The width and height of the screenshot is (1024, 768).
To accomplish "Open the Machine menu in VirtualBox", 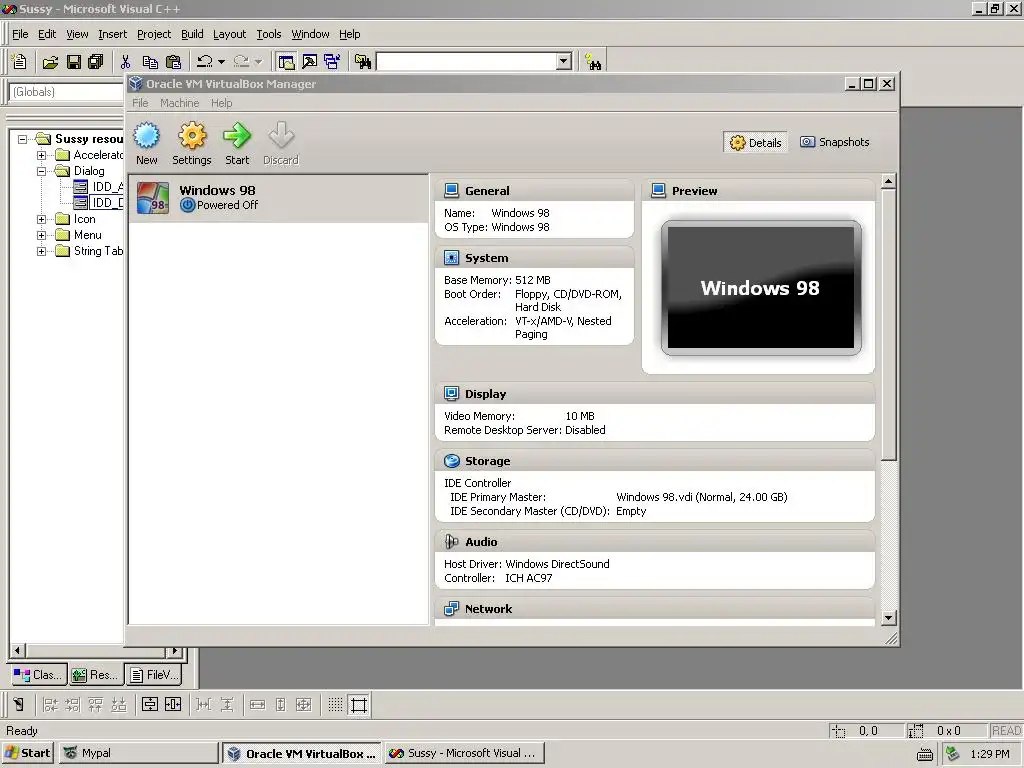I will click(x=180, y=103).
